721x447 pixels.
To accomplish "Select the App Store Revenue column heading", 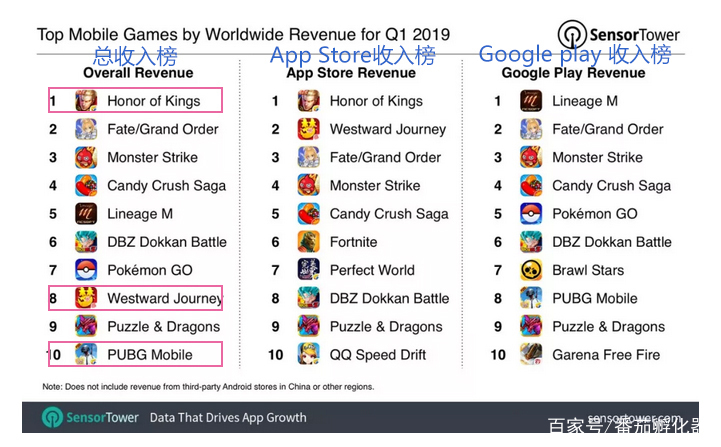I will pos(351,73).
